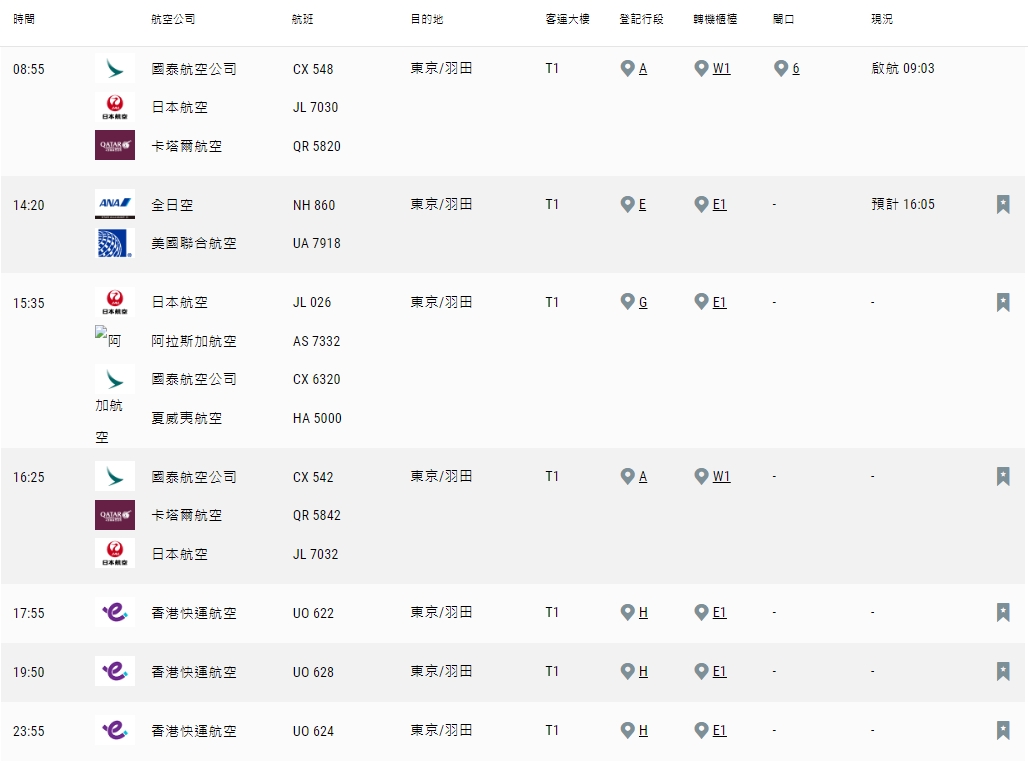Open gate 6 location for CX 548

click(795, 69)
